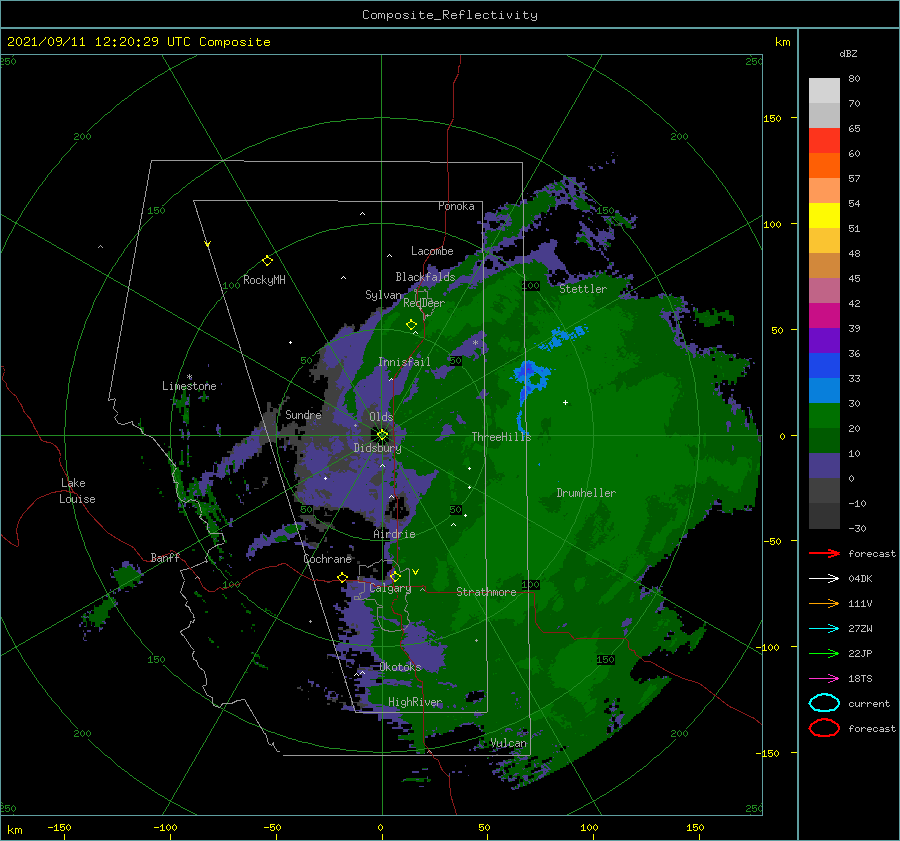Click the Lacombe city label

432,251
